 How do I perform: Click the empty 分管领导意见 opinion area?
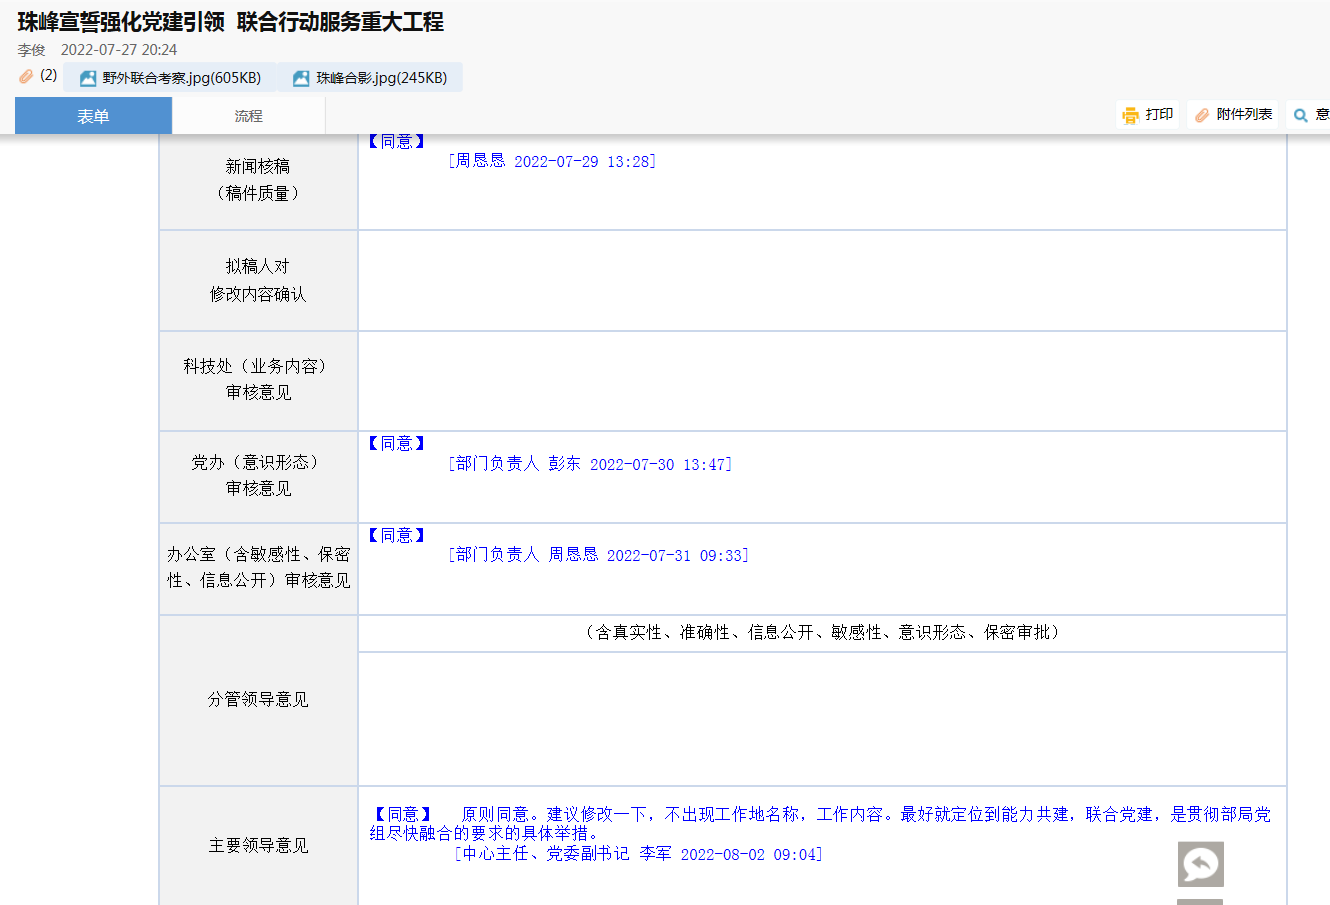(x=821, y=718)
